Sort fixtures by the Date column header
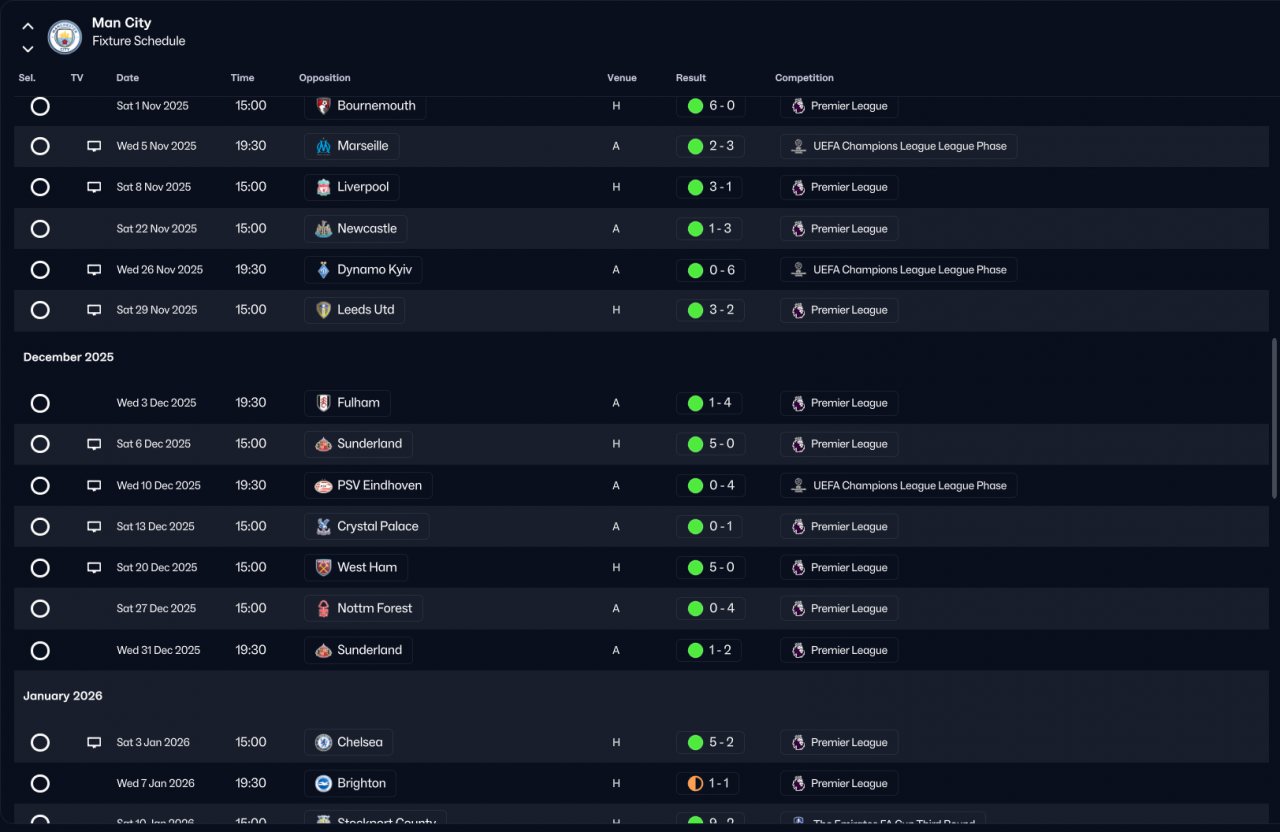The image size is (1280, 832). 127,78
